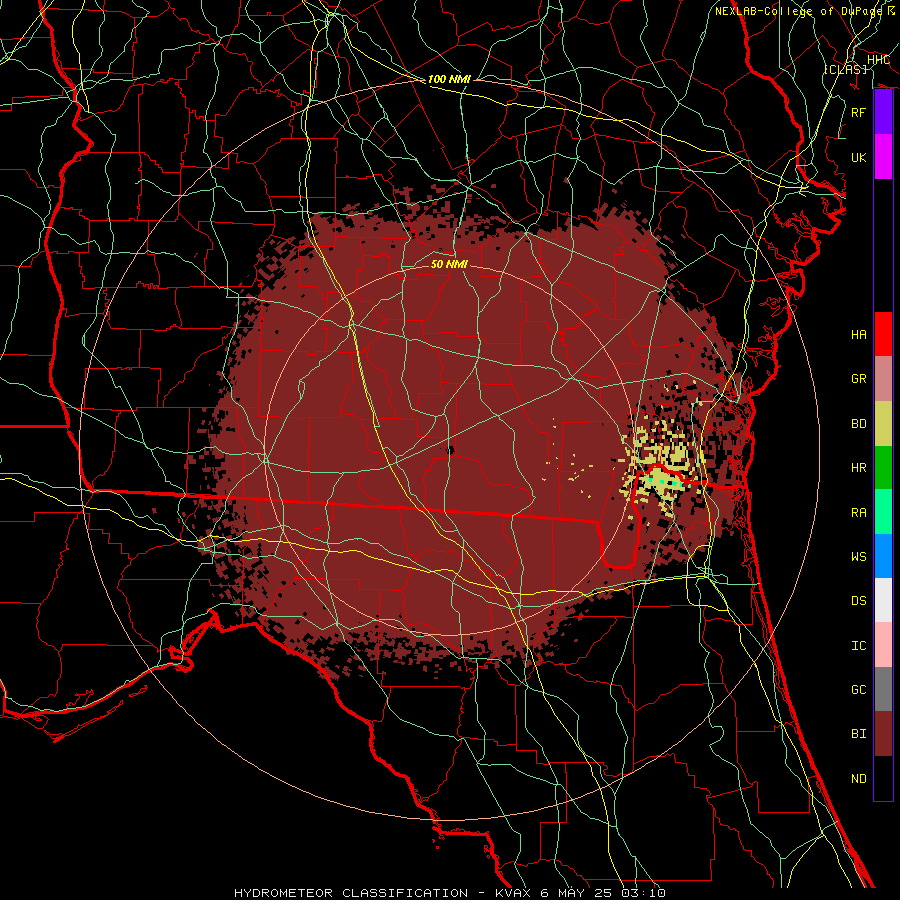Click the GC legend label
This screenshot has width=900, height=900.
click(859, 690)
